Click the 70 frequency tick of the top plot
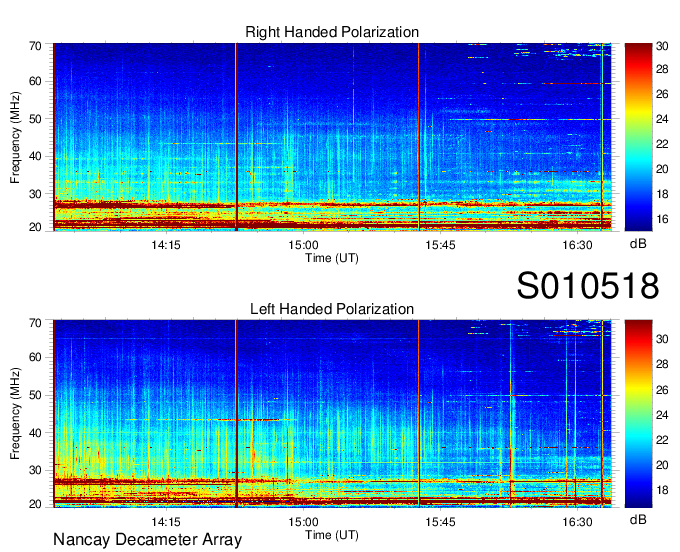 pyautogui.click(x=35, y=46)
